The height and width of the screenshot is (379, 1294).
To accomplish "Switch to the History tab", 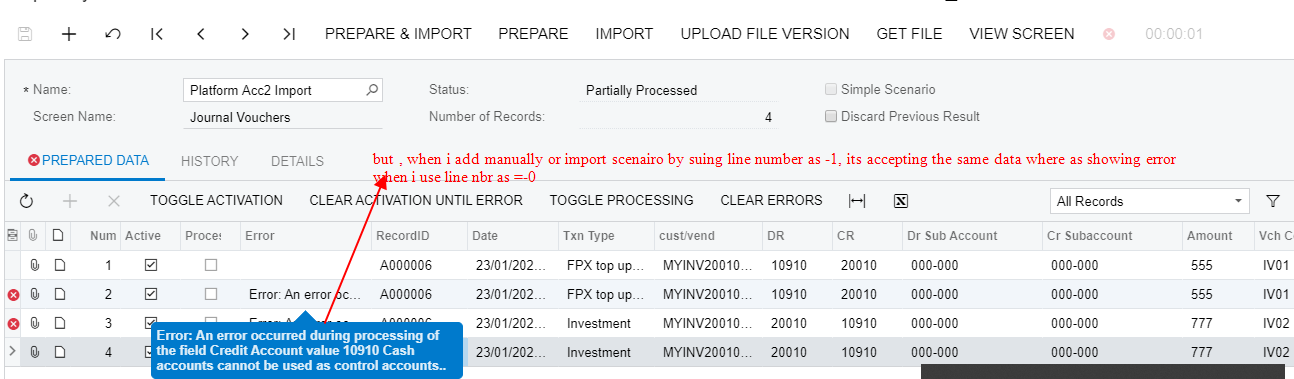I will pos(210,161).
